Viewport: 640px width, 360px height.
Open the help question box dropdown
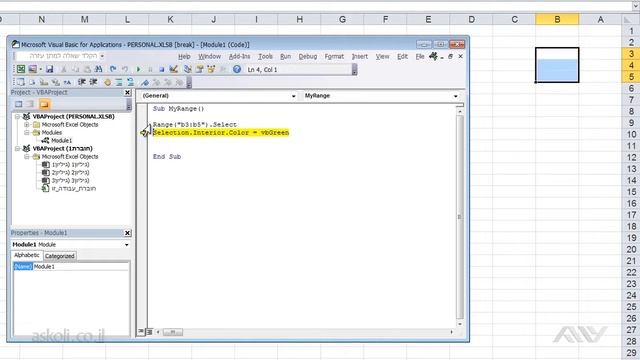pos(102,56)
